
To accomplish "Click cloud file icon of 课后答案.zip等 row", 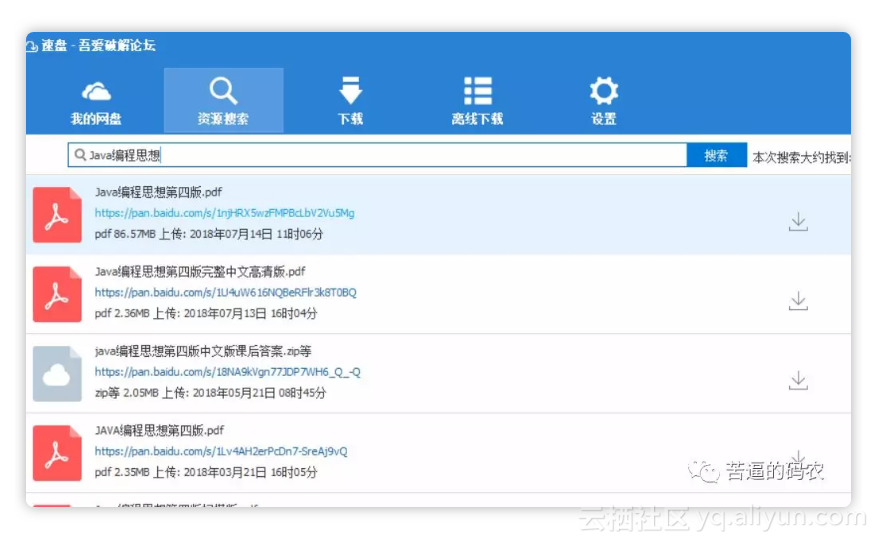I will coord(57,374).
